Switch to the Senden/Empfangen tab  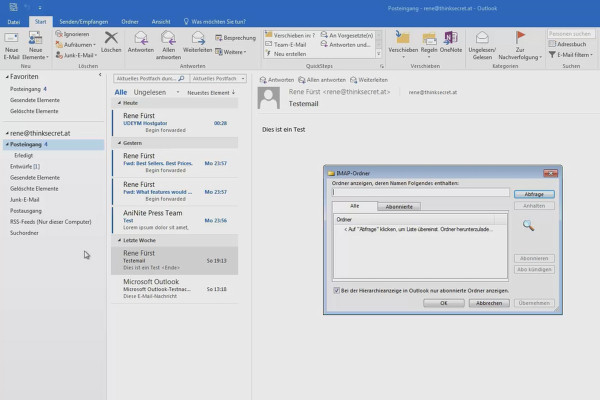(83, 22)
